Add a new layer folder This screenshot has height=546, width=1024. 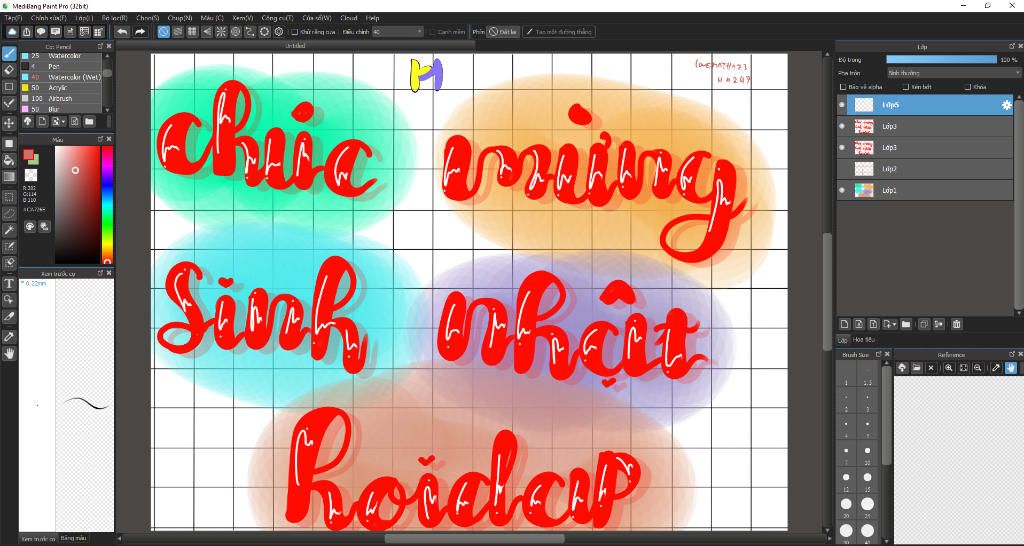coord(906,324)
